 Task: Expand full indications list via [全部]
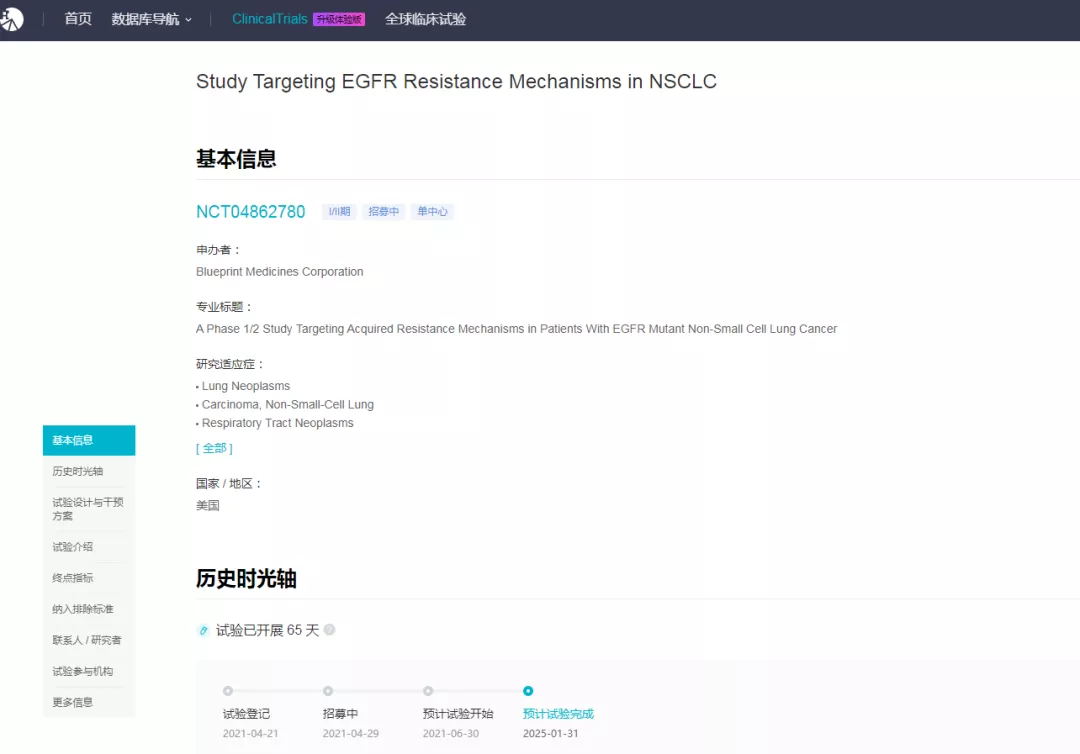tap(214, 448)
